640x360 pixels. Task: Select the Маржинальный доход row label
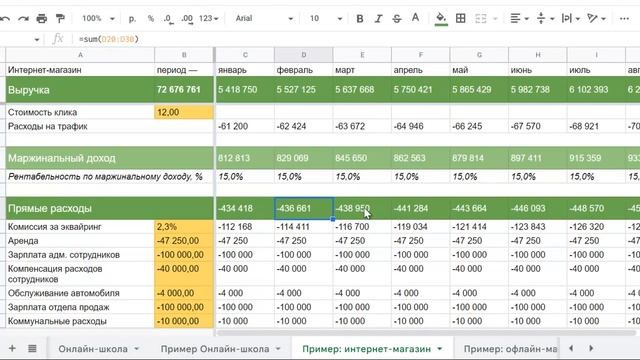click(x=80, y=158)
